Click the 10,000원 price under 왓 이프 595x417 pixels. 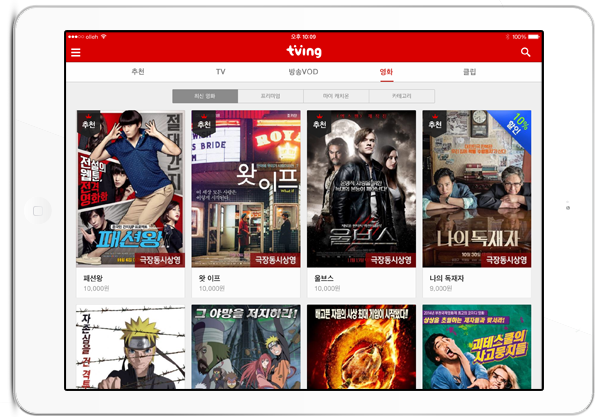click(211, 288)
